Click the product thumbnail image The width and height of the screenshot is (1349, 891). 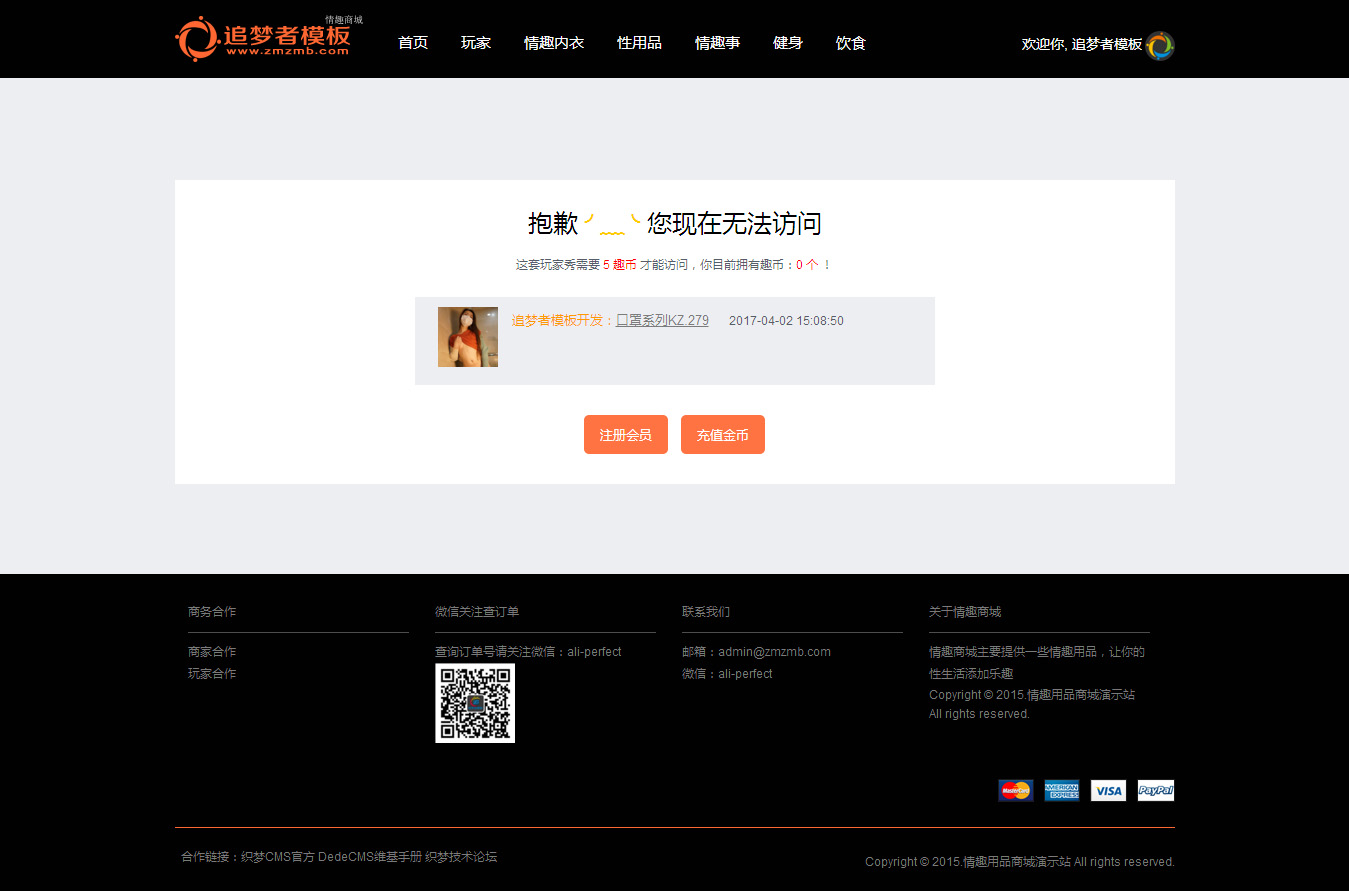coord(467,337)
